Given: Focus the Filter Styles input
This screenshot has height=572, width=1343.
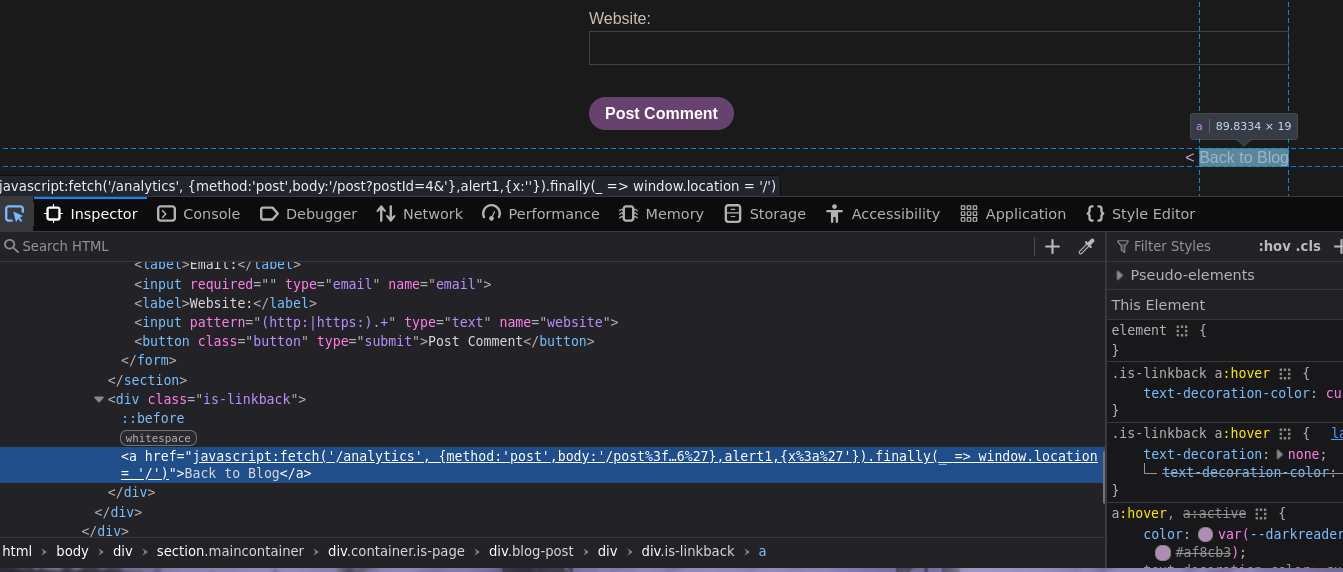Looking at the screenshot, I should (1180, 246).
